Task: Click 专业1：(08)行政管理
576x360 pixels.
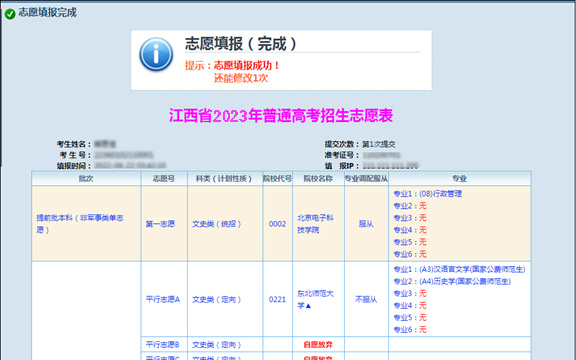Action: (428, 194)
